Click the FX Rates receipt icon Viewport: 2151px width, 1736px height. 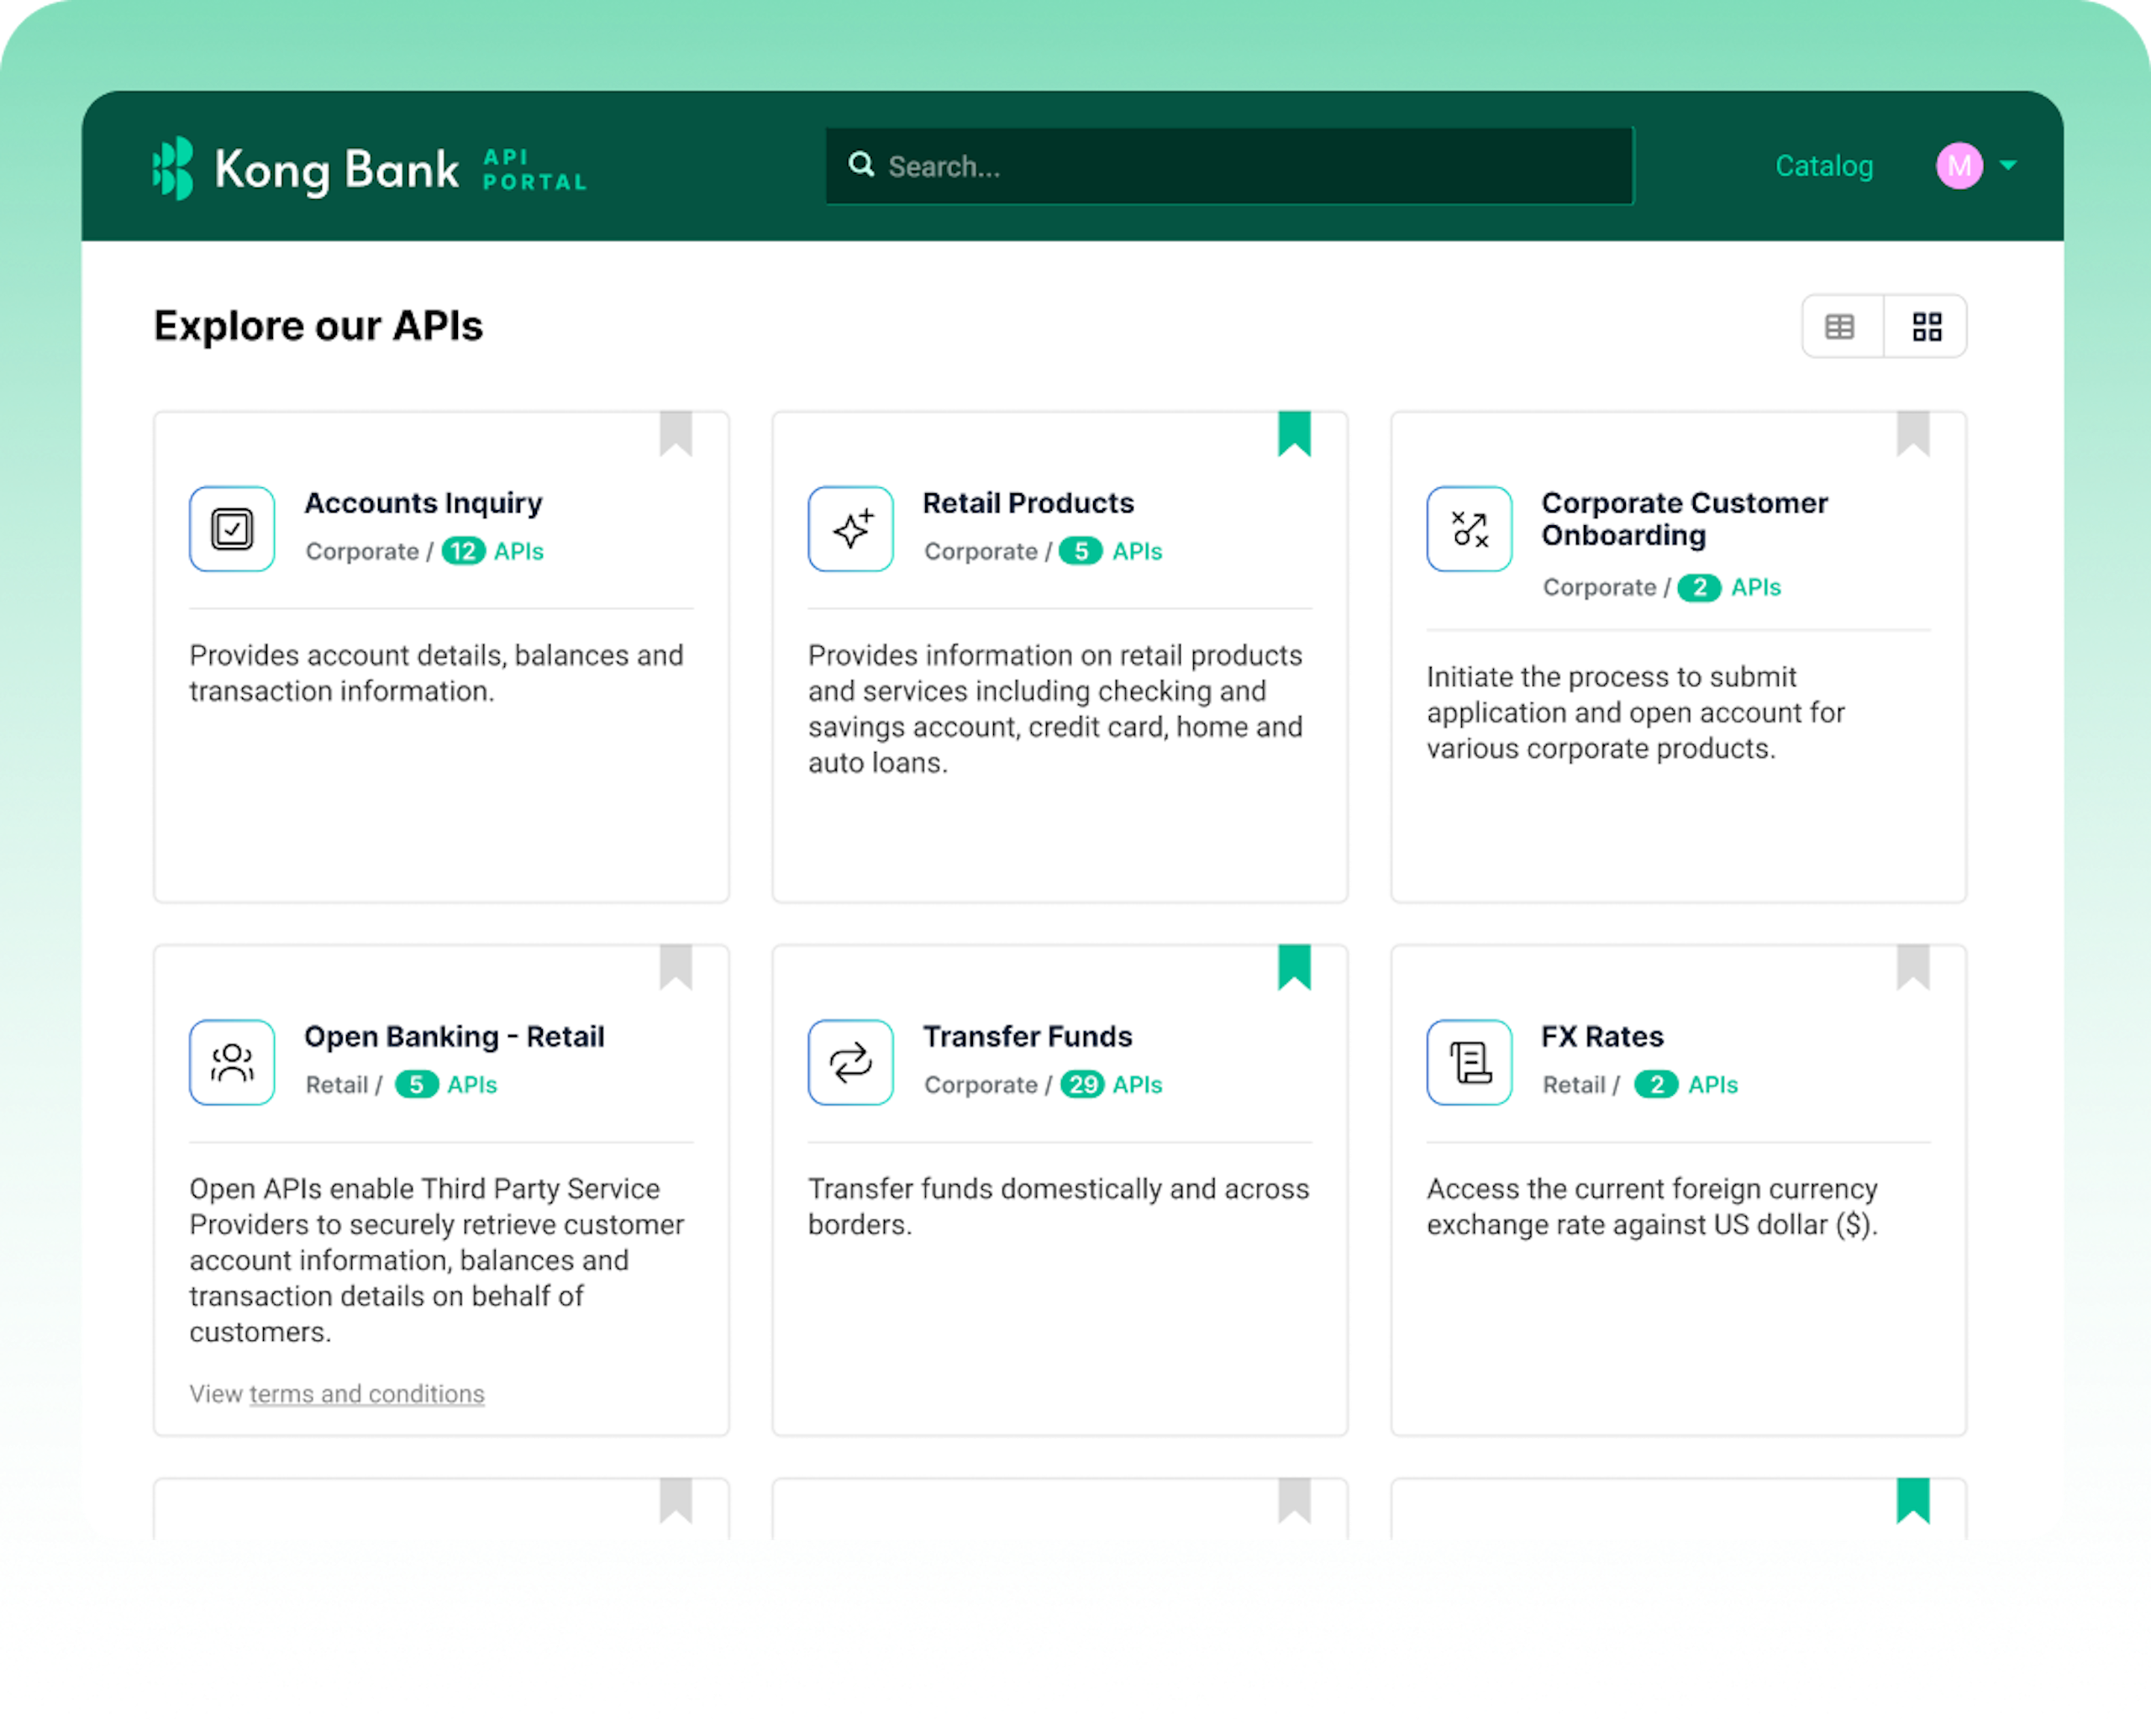[x=1469, y=1062]
